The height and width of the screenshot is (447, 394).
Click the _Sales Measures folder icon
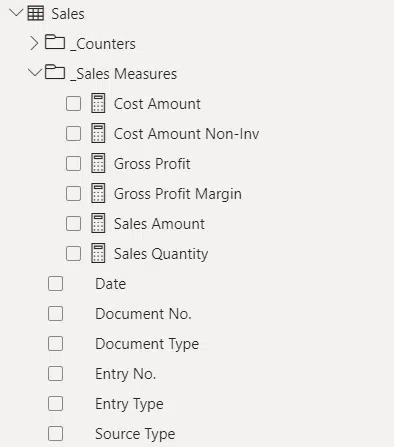[55, 72]
